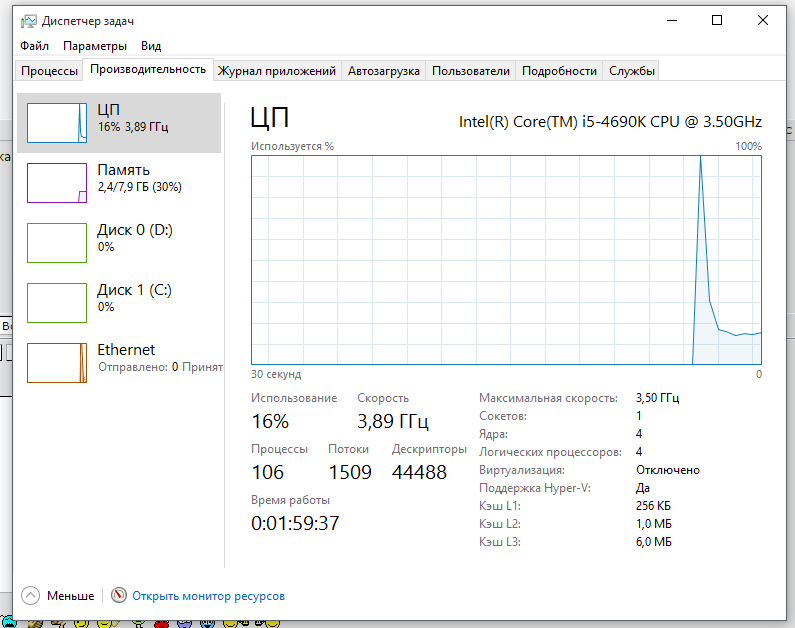Screen dimensions: 795x628
Task: Maximize the Диспетчер задач window
Action: point(717,20)
